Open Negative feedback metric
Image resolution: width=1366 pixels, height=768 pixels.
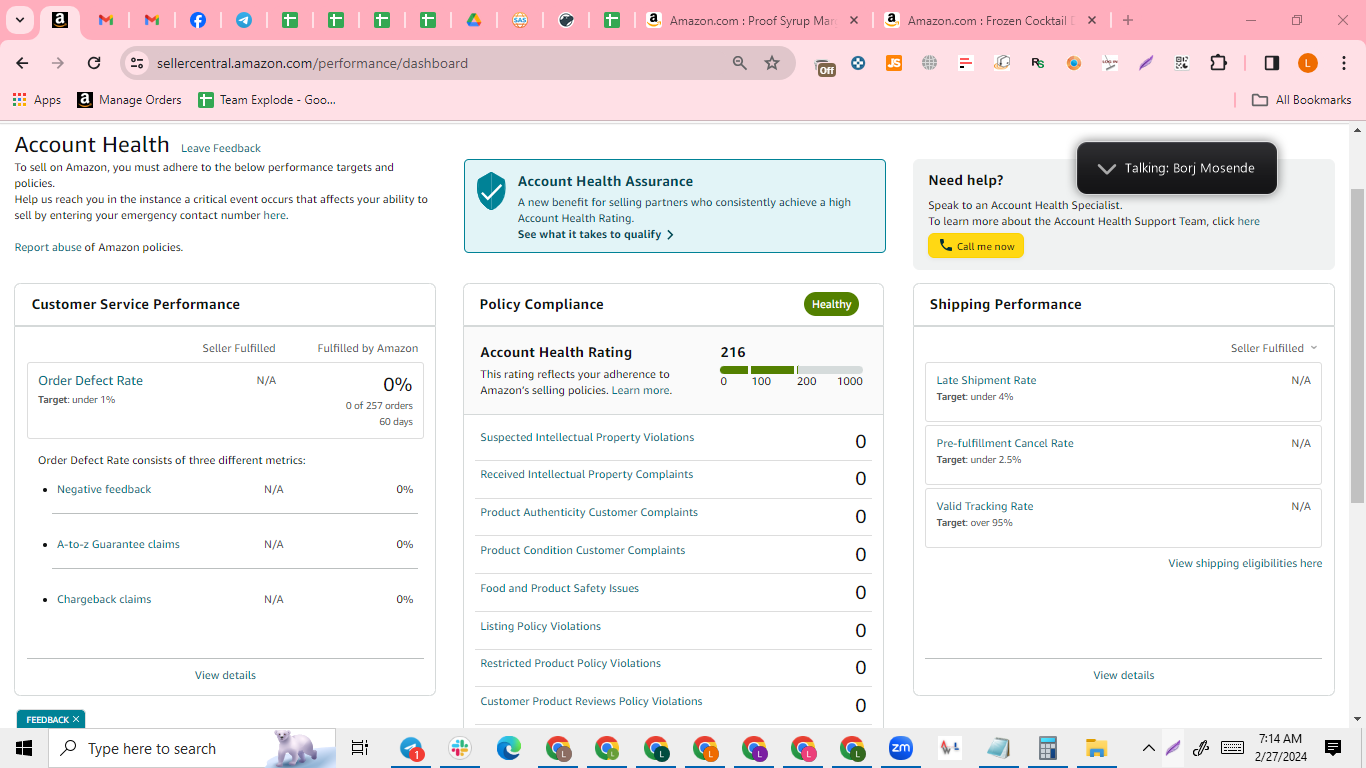tap(104, 489)
